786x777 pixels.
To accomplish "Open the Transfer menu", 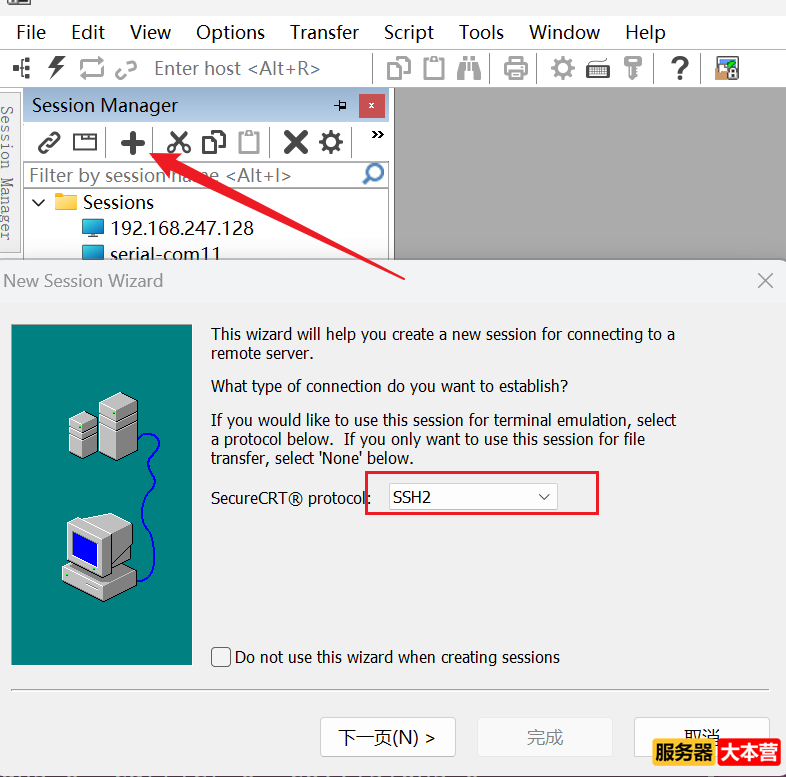I will pyautogui.click(x=324, y=32).
